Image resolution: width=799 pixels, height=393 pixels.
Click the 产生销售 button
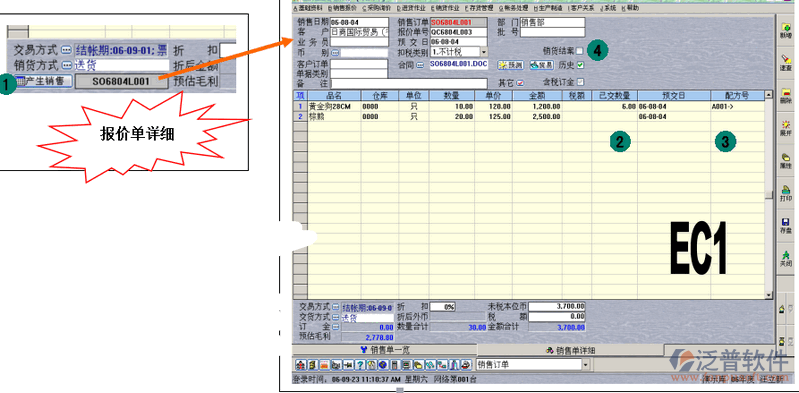pyautogui.click(x=43, y=81)
